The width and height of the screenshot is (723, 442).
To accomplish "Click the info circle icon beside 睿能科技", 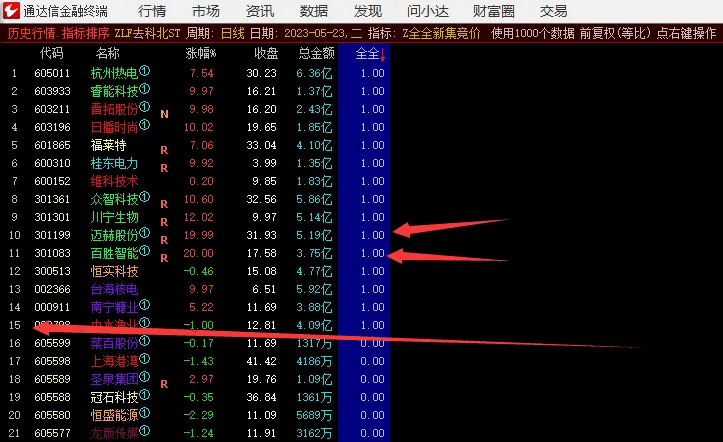I will click(x=145, y=89).
